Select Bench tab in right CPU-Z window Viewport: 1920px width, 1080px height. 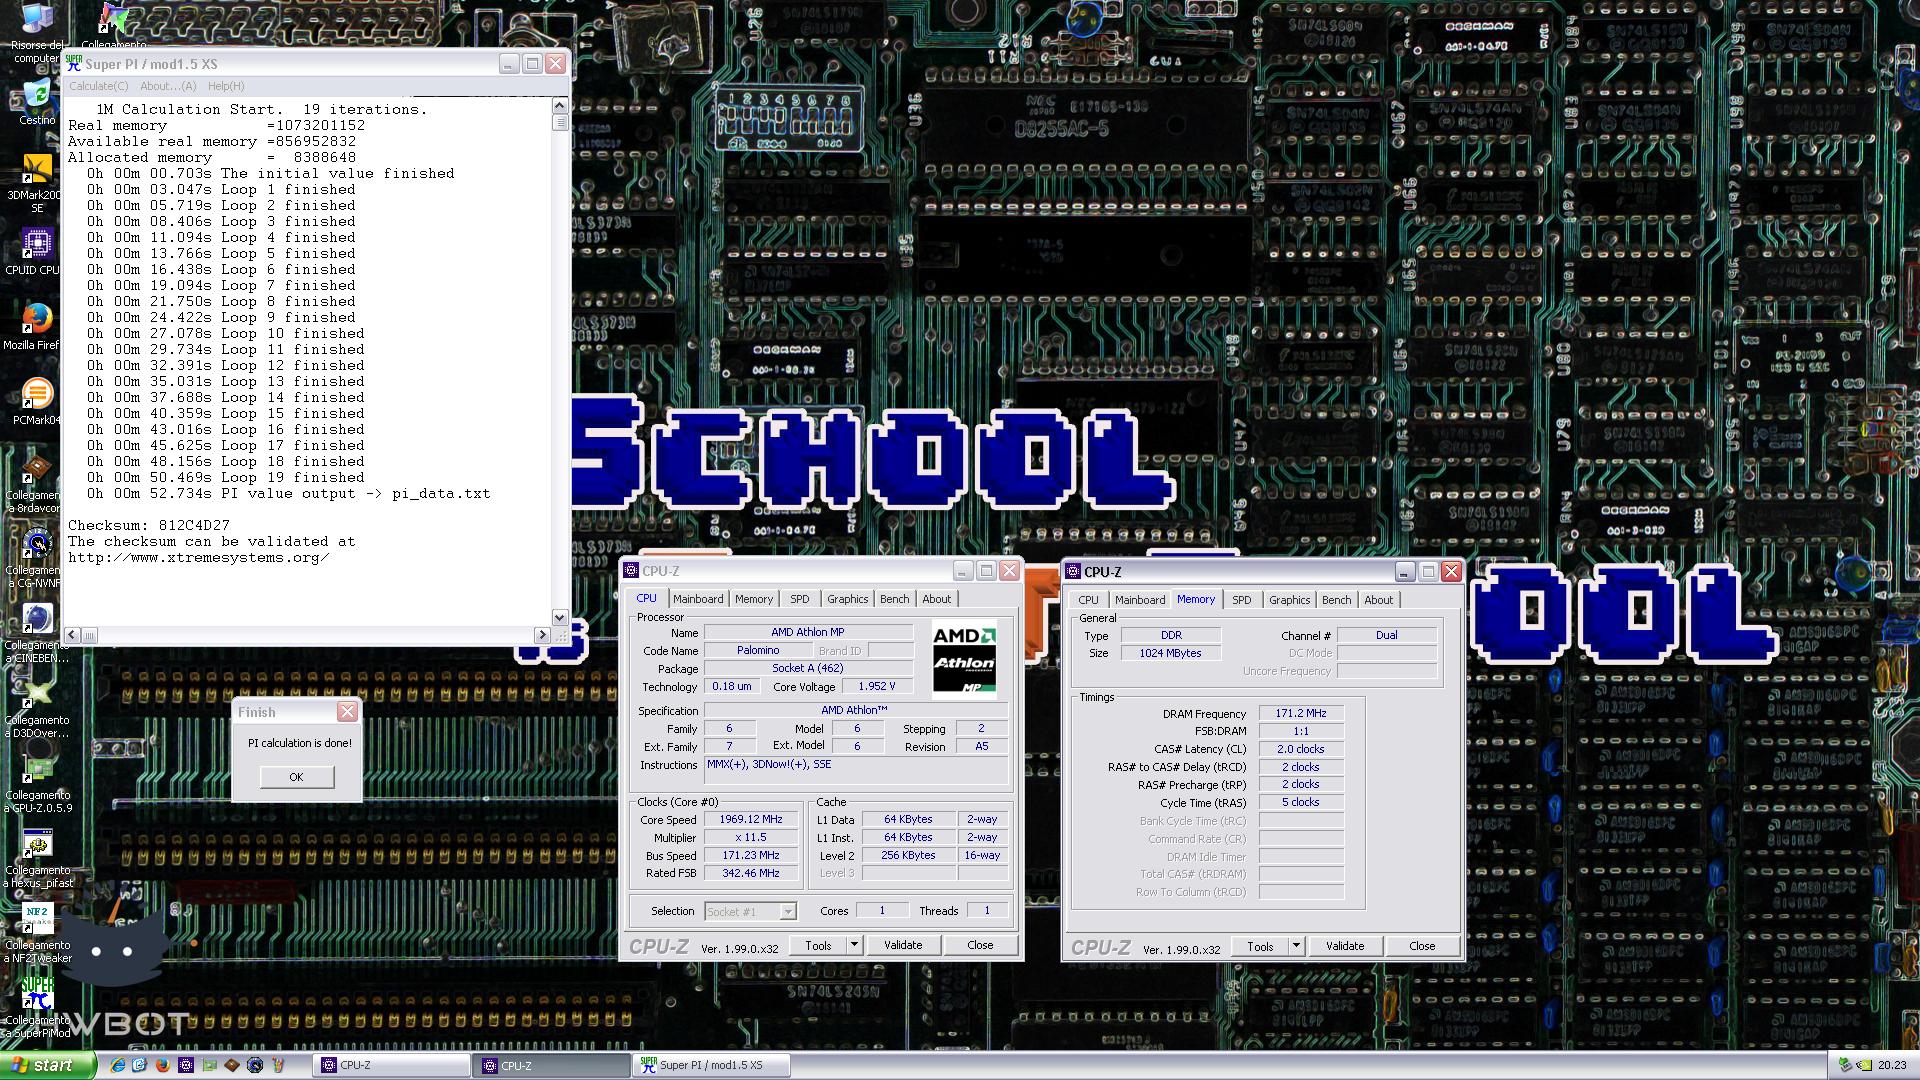1337,600
